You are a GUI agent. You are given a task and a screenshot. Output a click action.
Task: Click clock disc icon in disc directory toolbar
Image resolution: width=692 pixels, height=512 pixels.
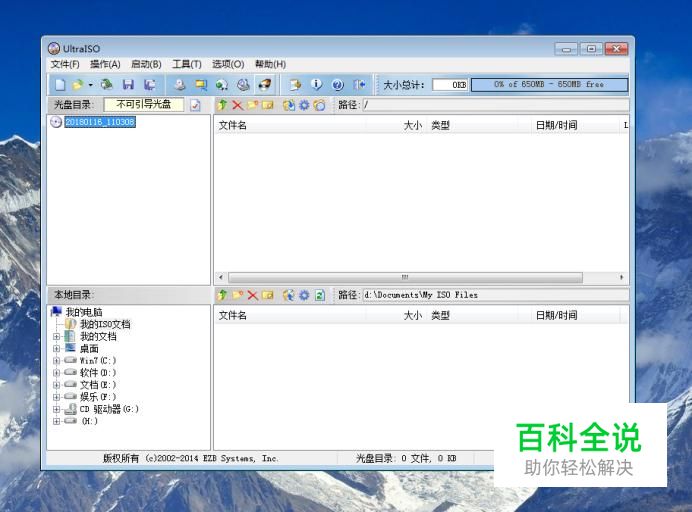[x=319, y=105]
